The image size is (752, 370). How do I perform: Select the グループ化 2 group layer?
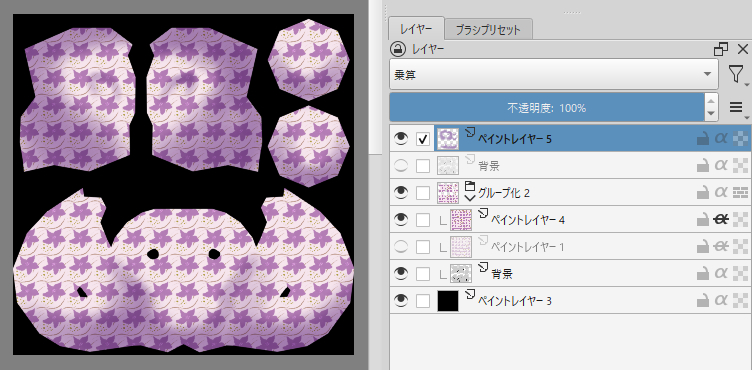tap(504, 193)
